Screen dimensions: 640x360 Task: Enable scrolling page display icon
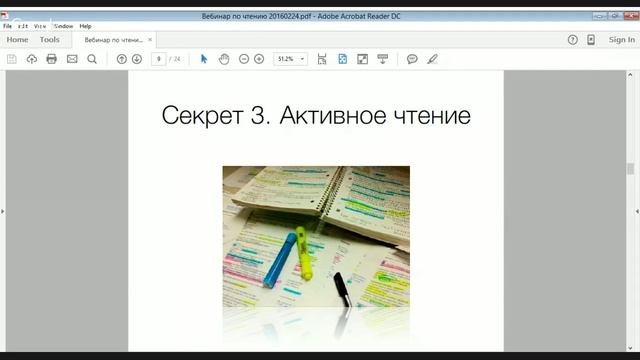tap(322, 59)
